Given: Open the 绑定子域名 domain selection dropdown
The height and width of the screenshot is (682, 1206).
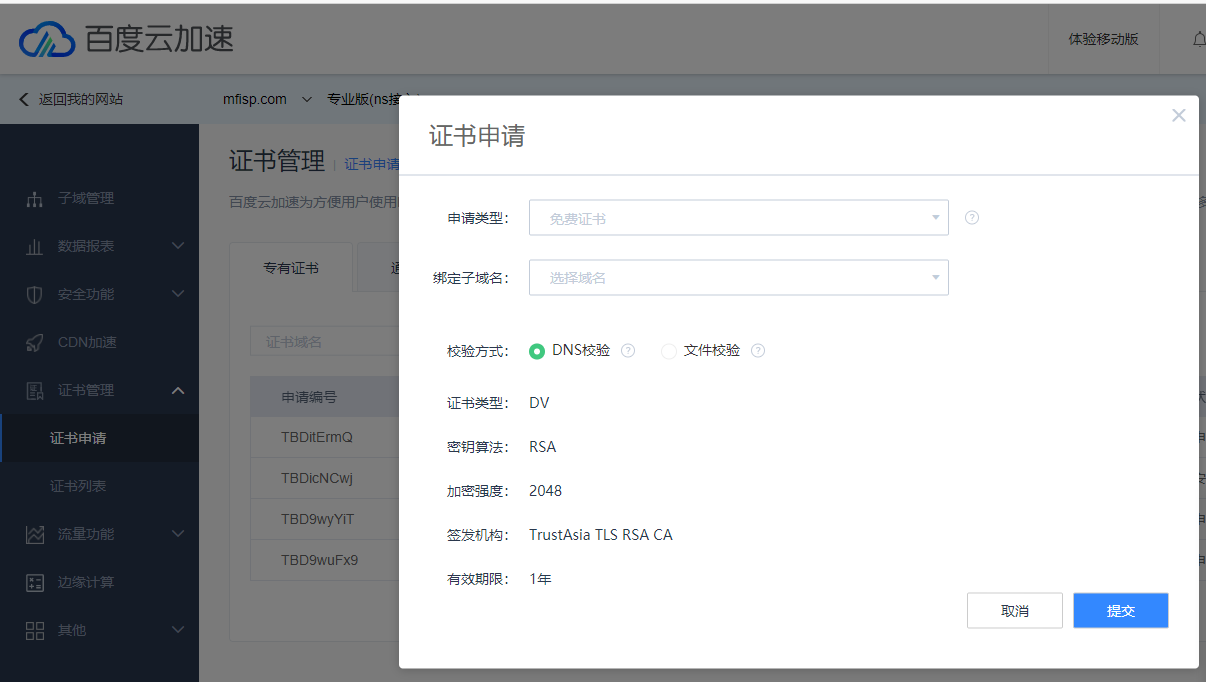Looking at the screenshot, I should [738, 277].
